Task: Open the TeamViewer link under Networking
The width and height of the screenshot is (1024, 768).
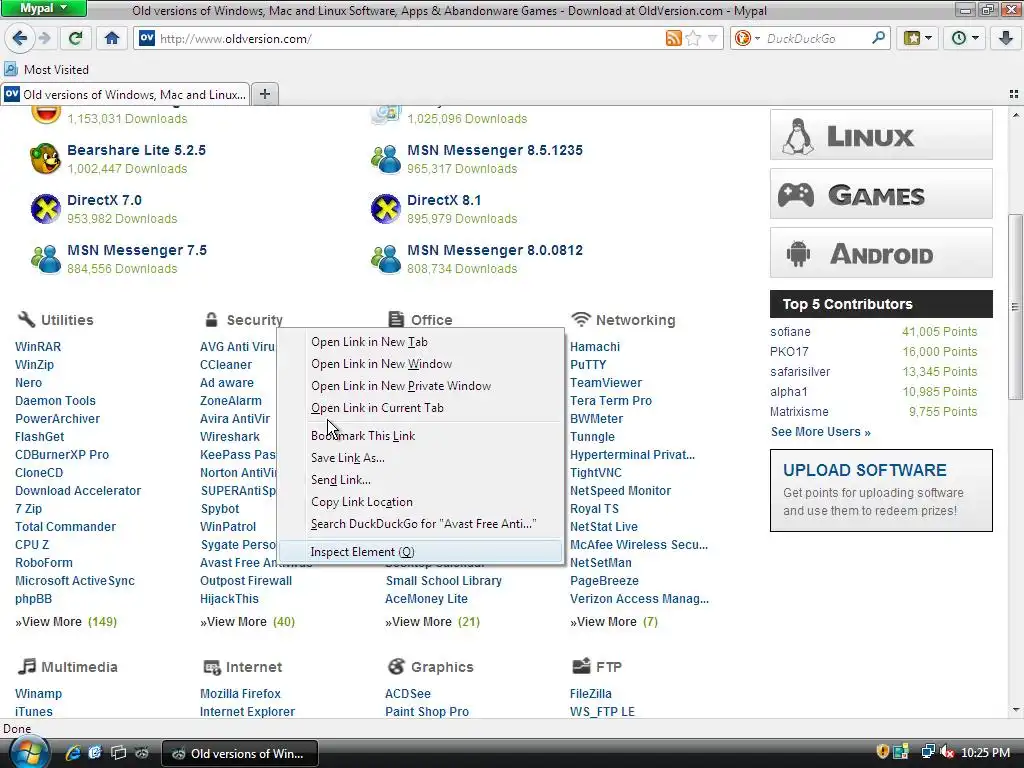Action: (x=606, y=383)
